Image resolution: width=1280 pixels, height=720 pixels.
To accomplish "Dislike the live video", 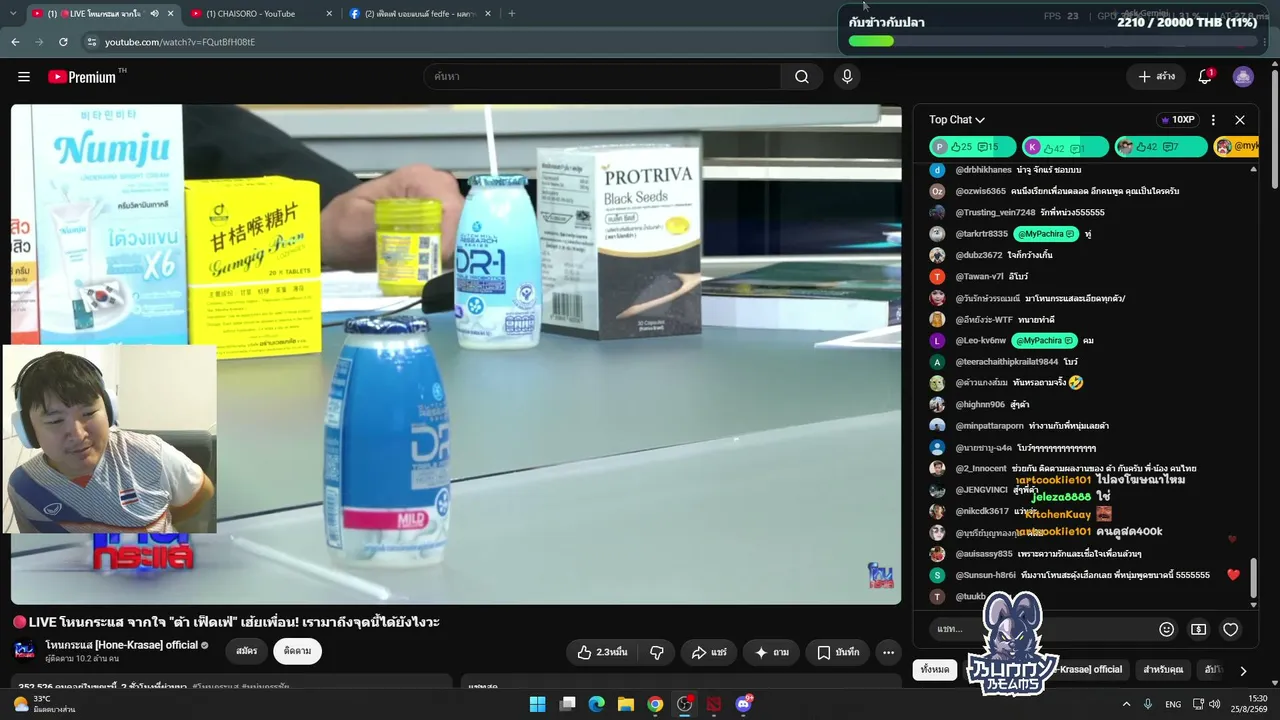I will 657,652.
